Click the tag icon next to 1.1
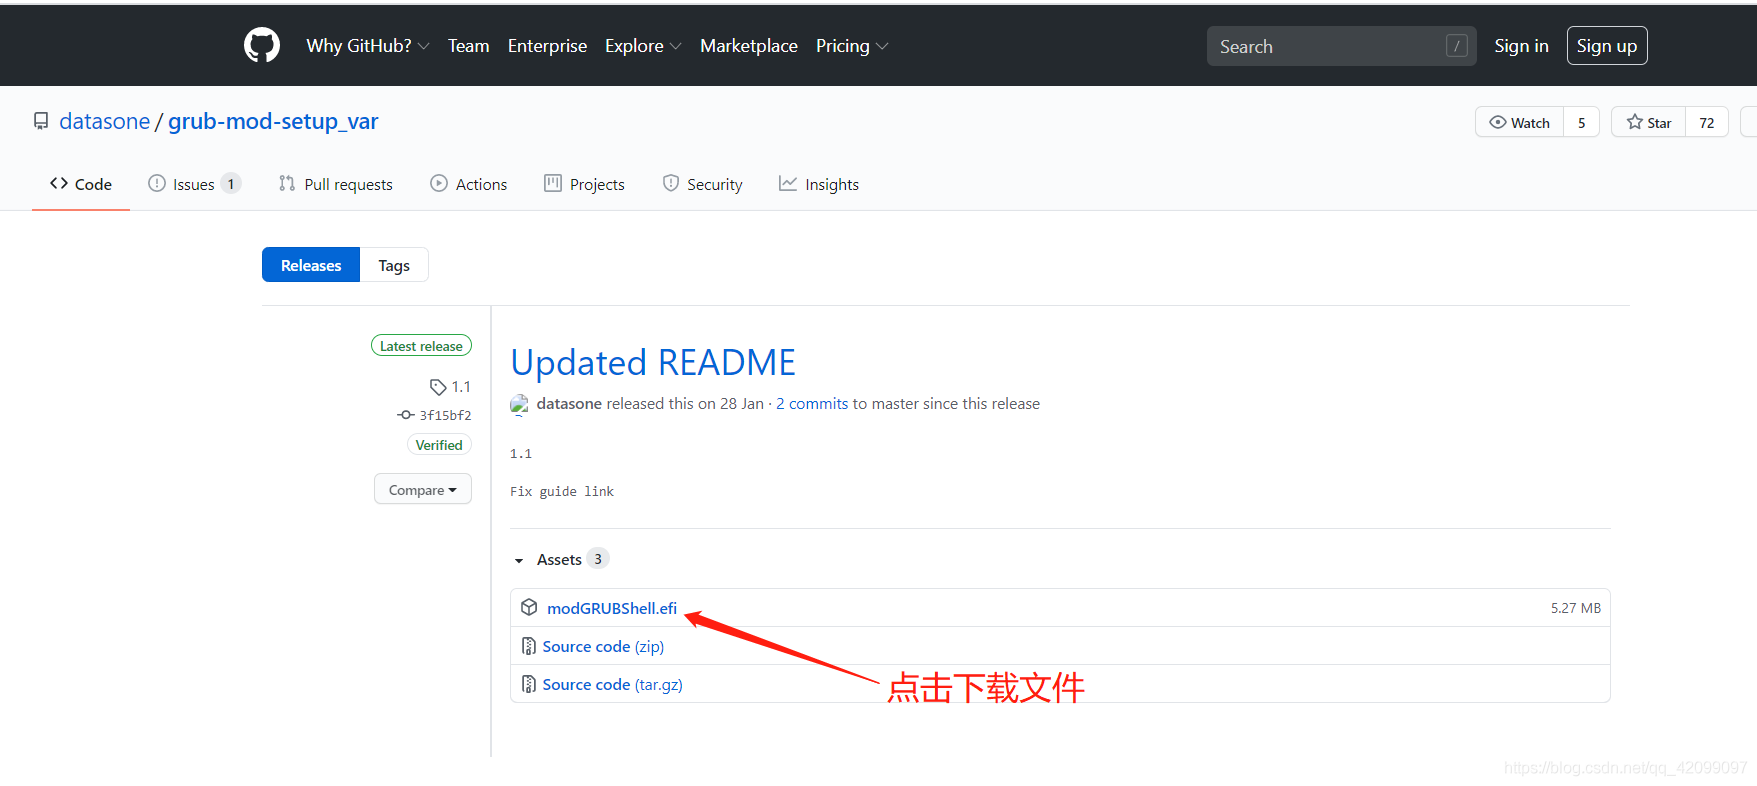Viewport: 1757px width, 786px height. 438,387
